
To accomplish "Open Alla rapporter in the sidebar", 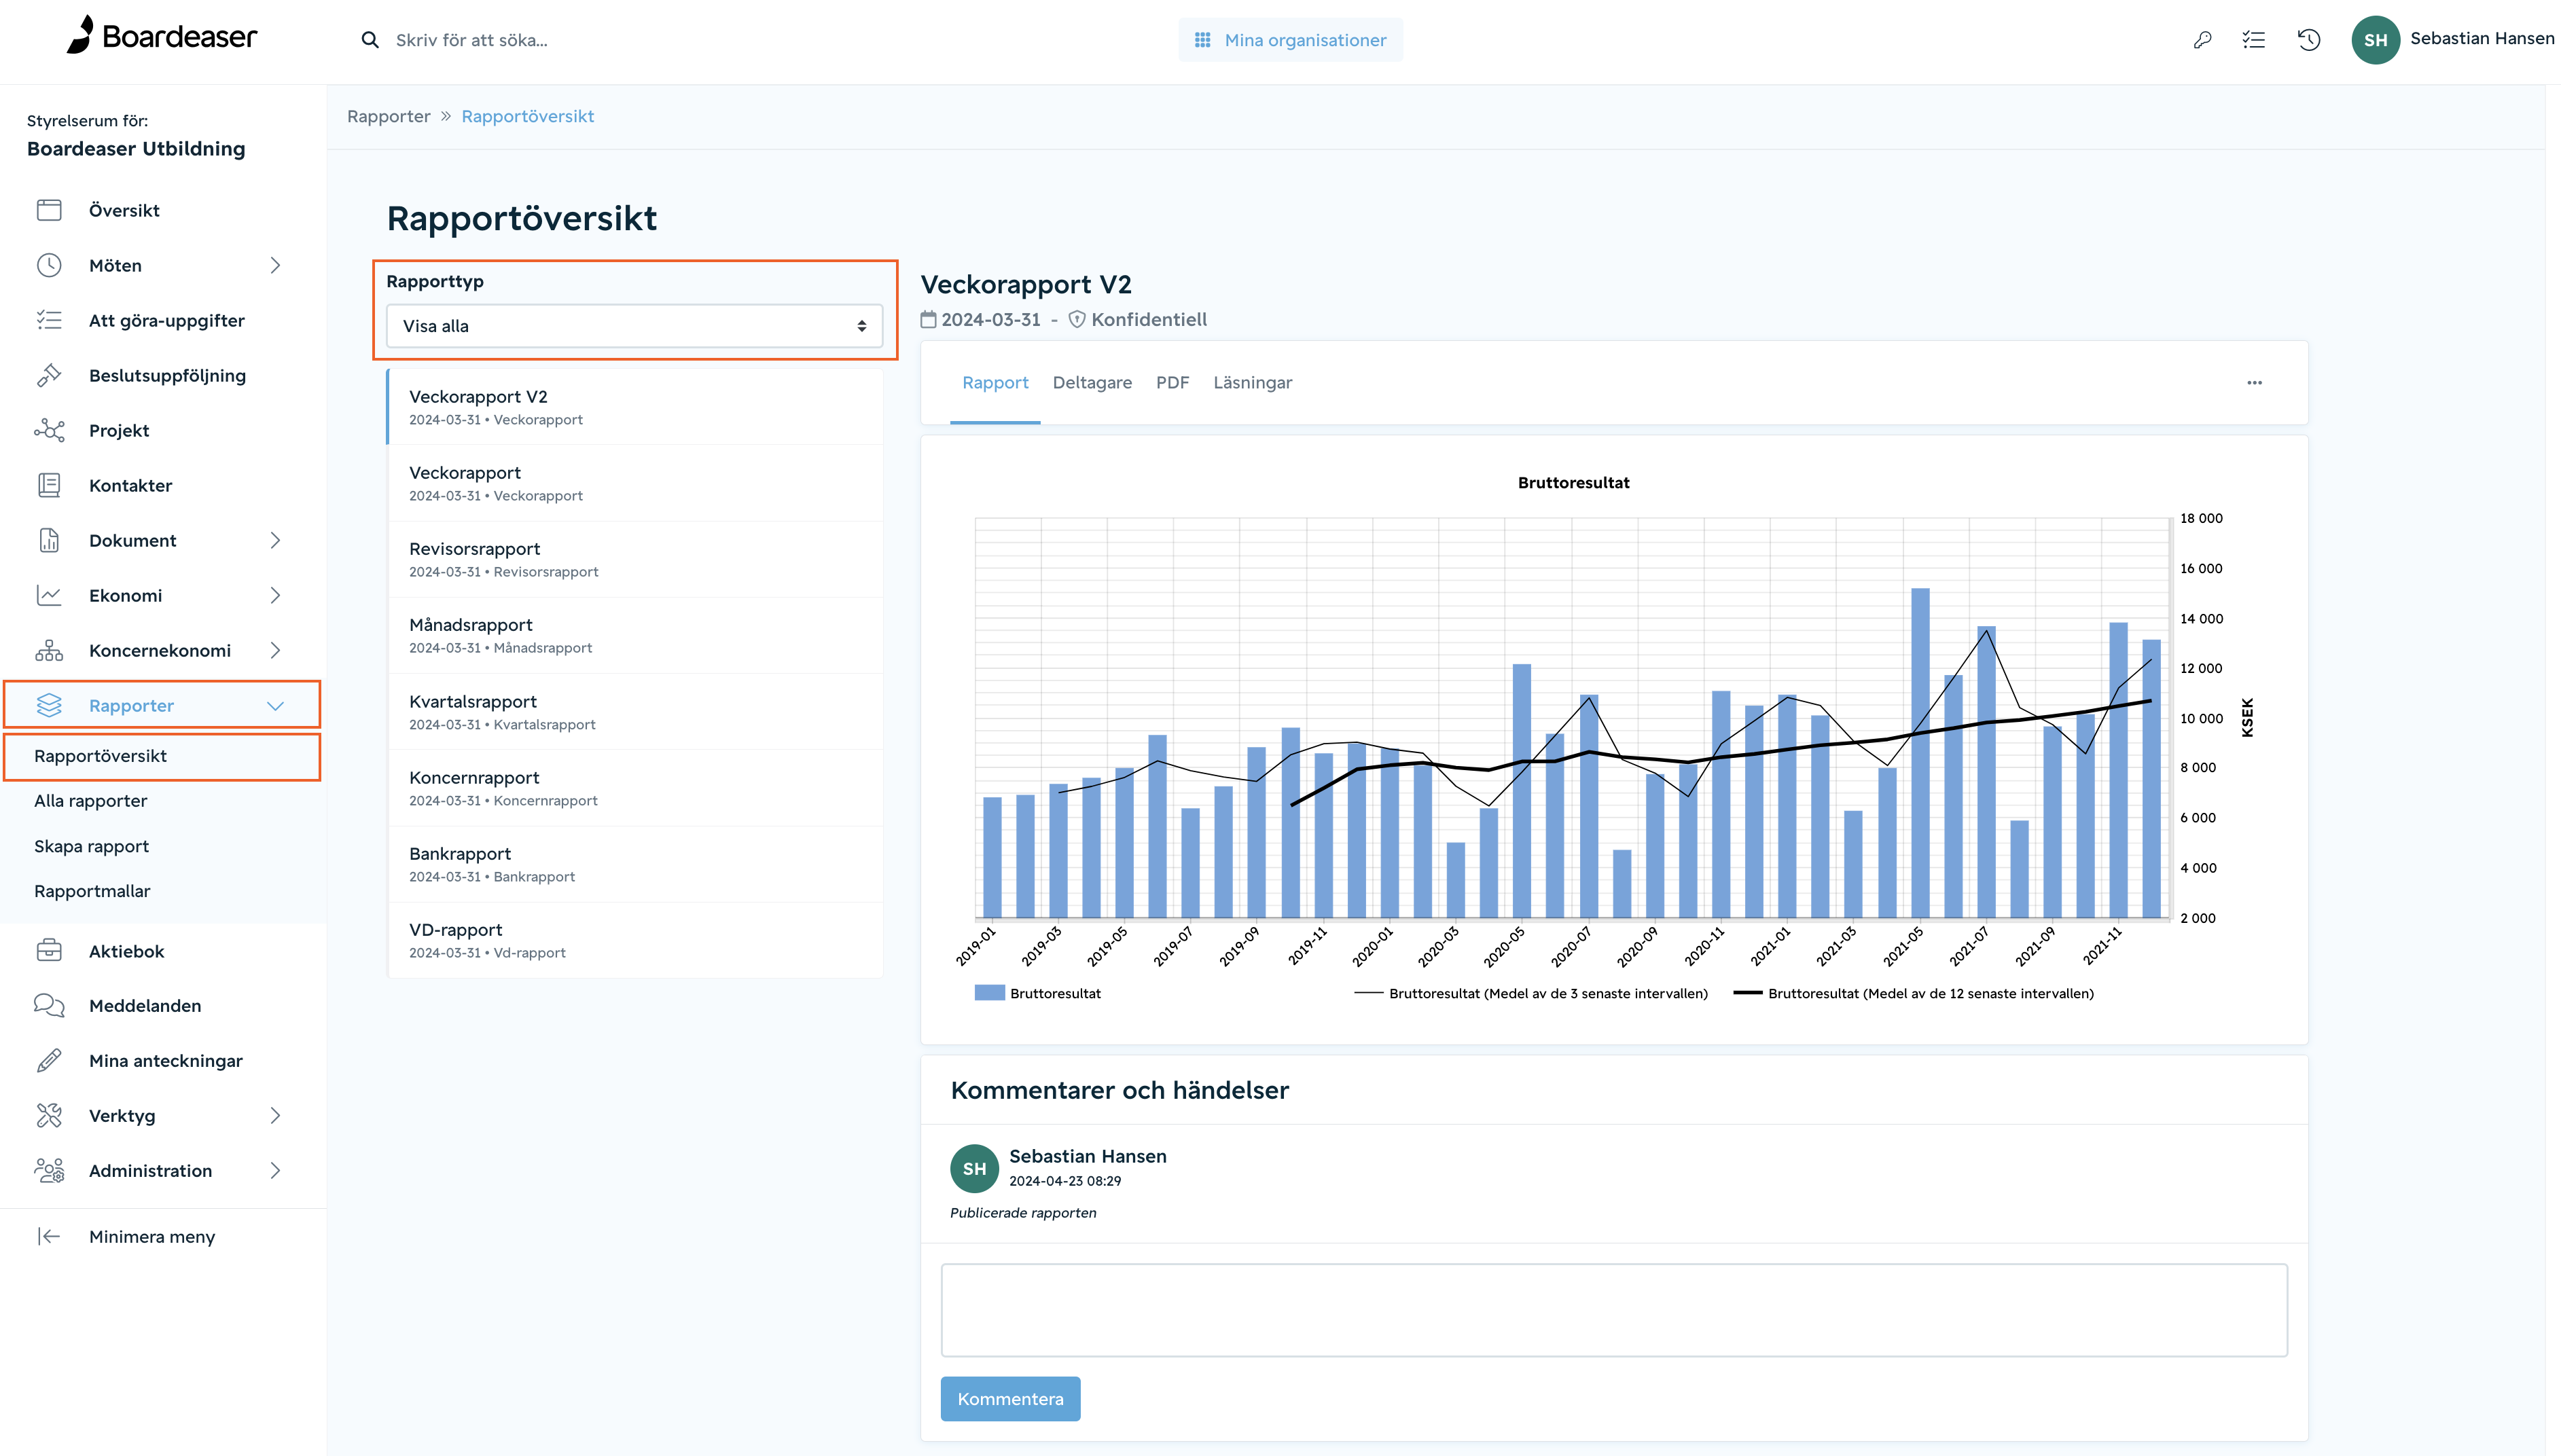I will (x=90, y=801).
